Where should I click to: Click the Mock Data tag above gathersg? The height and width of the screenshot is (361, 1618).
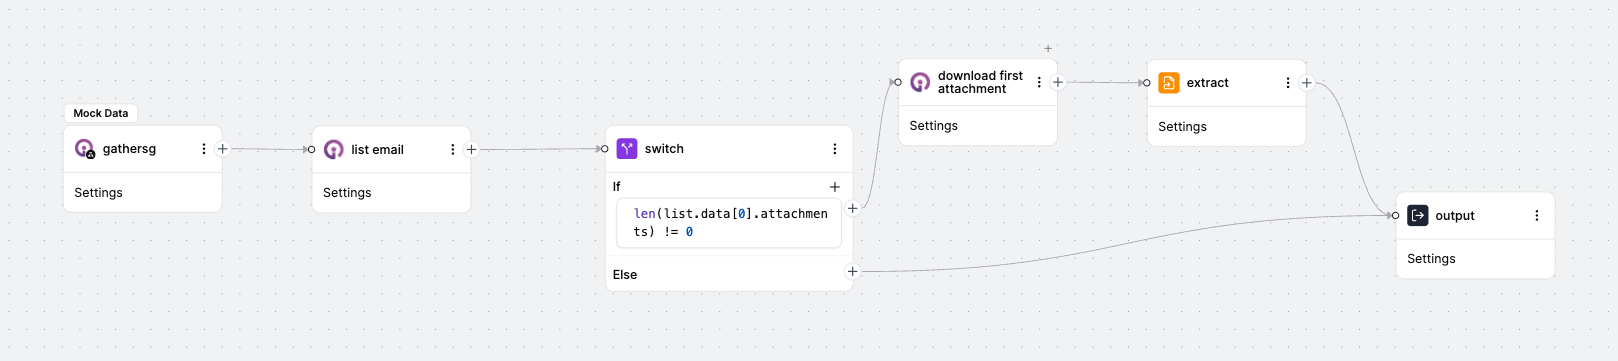[101, 113]
